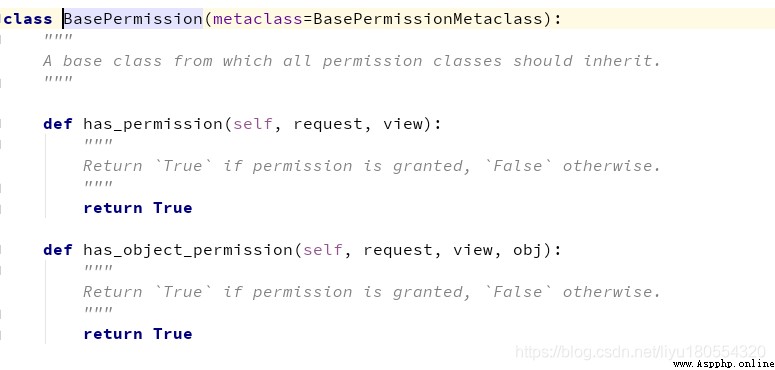Click the self parameter in has_permission

point(253,124)
